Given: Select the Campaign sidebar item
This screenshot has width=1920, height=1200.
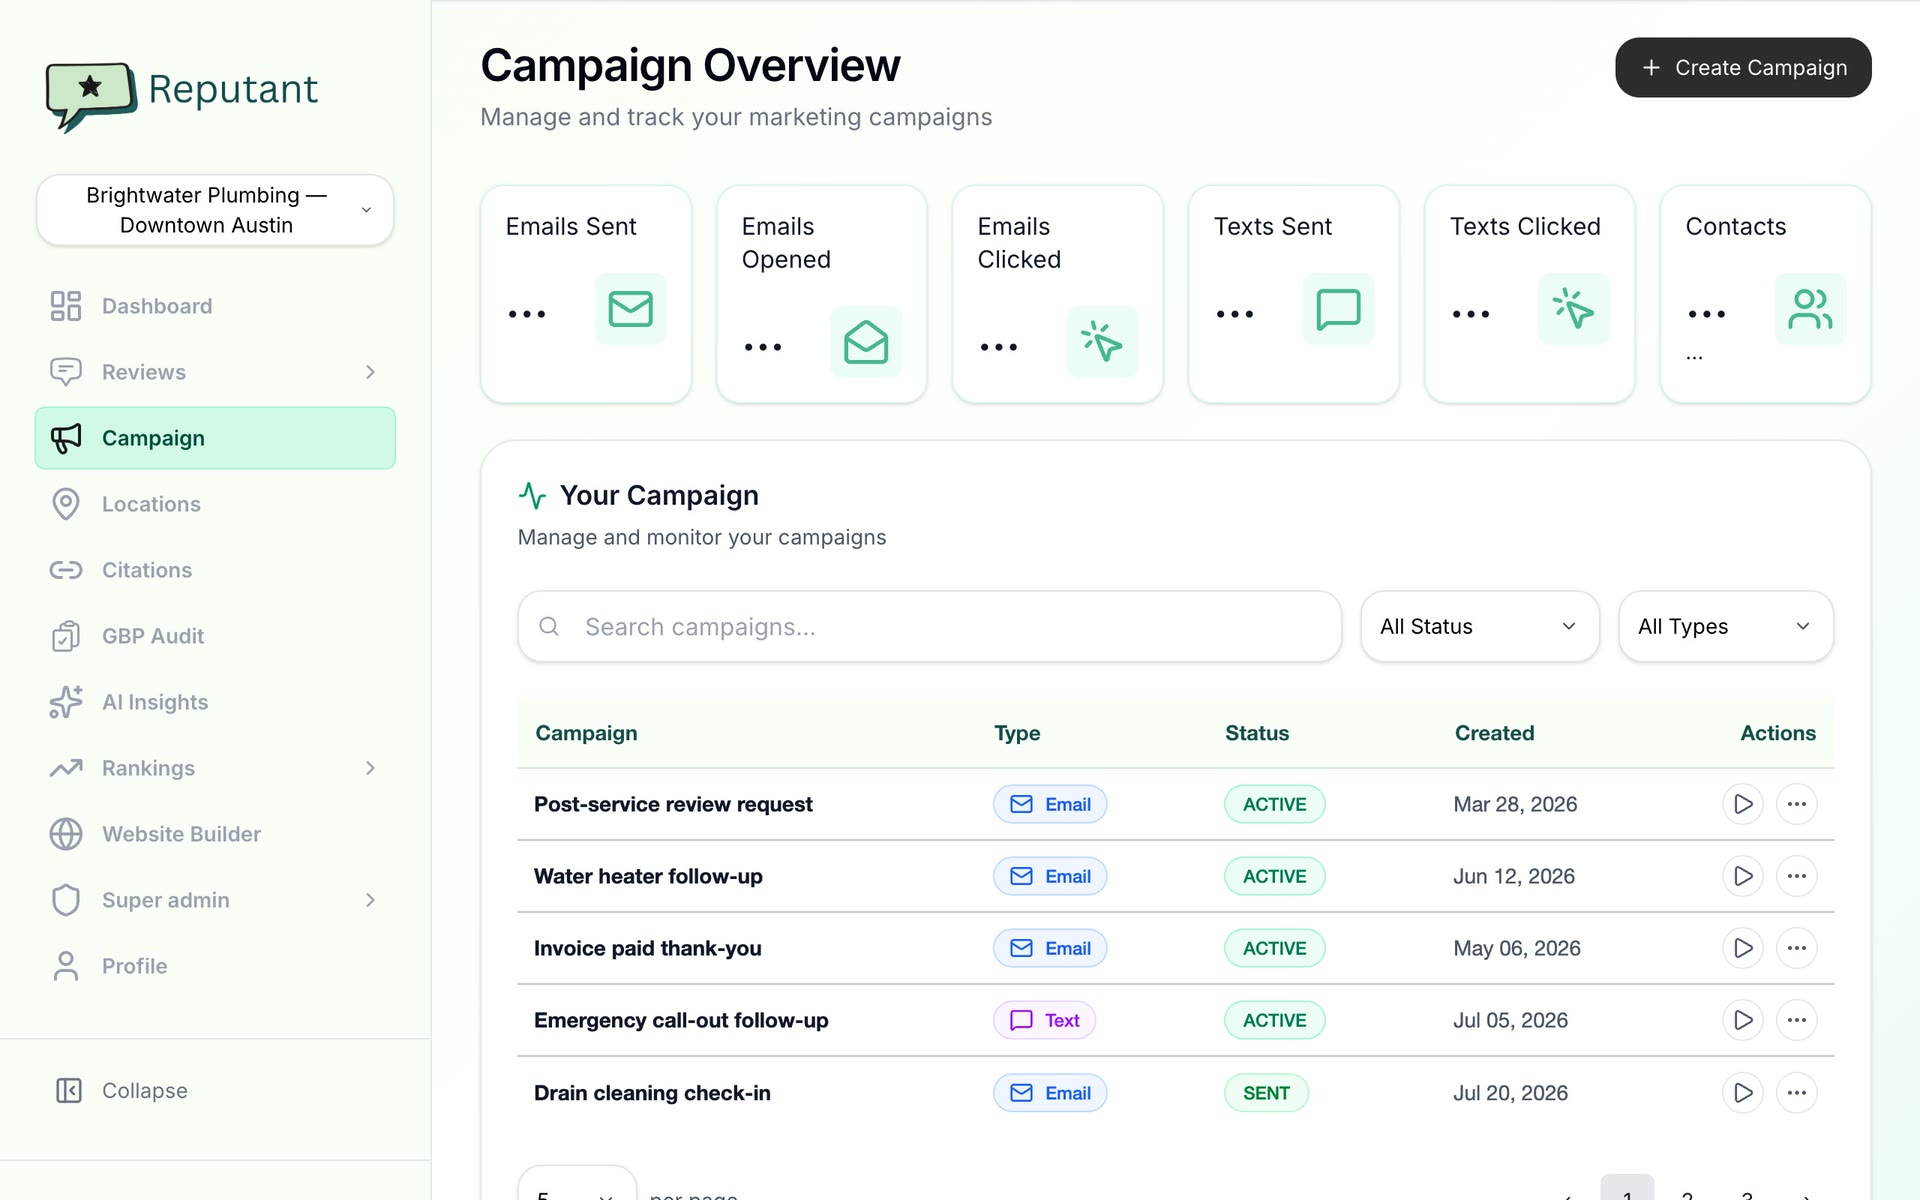Looking at the screenshot, I should pos(215,438).
